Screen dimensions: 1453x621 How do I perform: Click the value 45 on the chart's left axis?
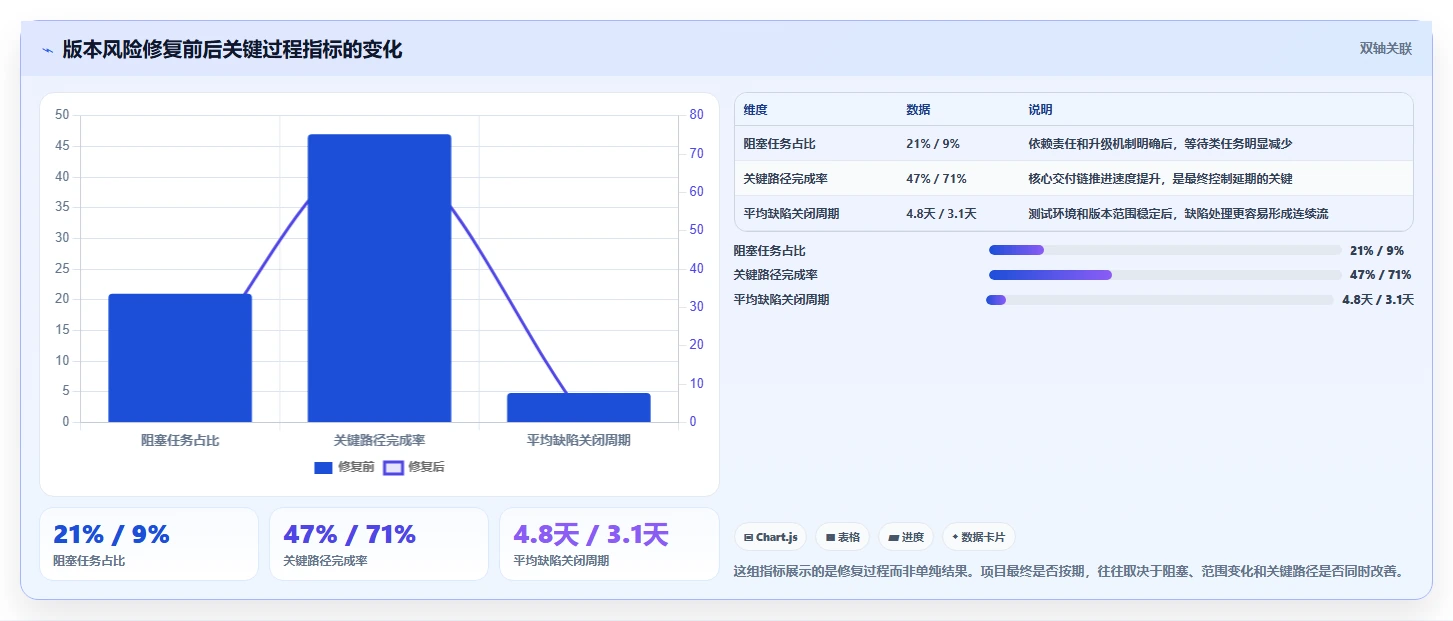62,146
